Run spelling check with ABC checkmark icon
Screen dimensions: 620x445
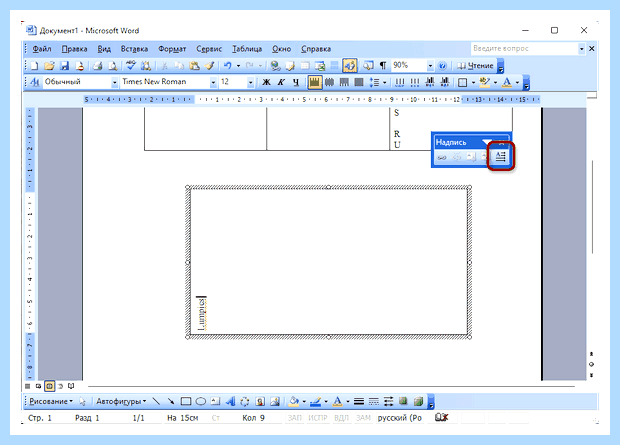click(131, 66)
